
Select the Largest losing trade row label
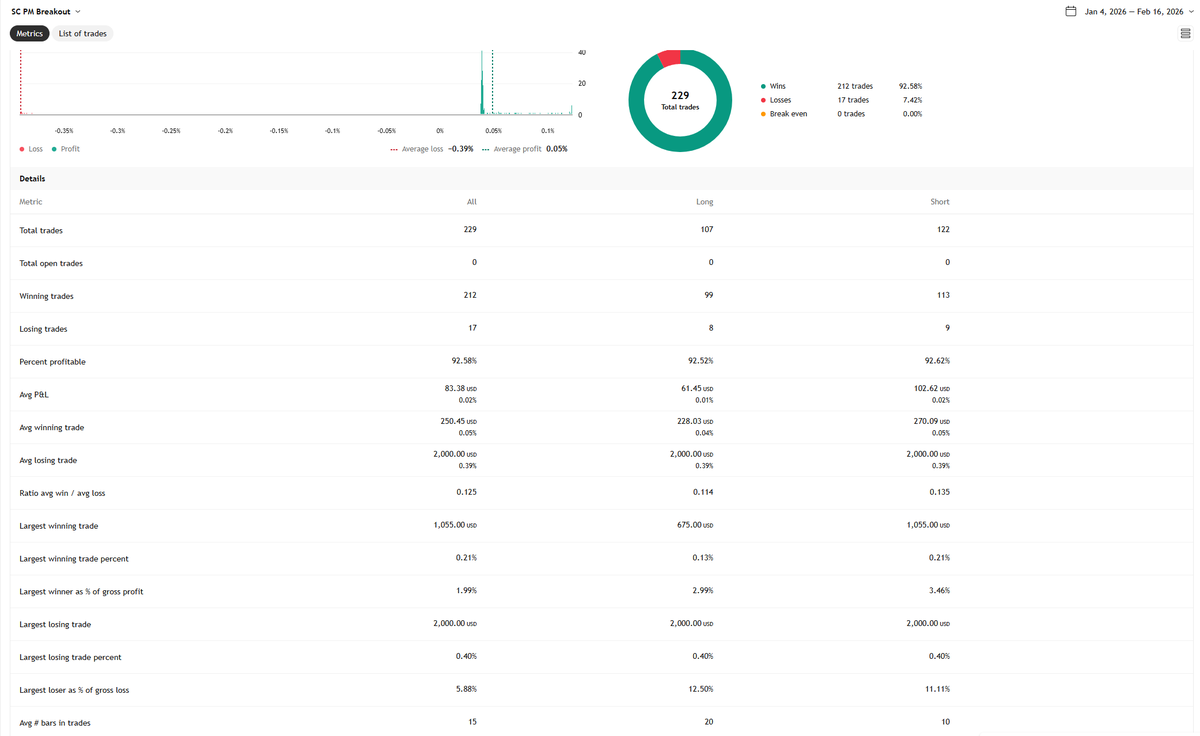pos(55,625)
